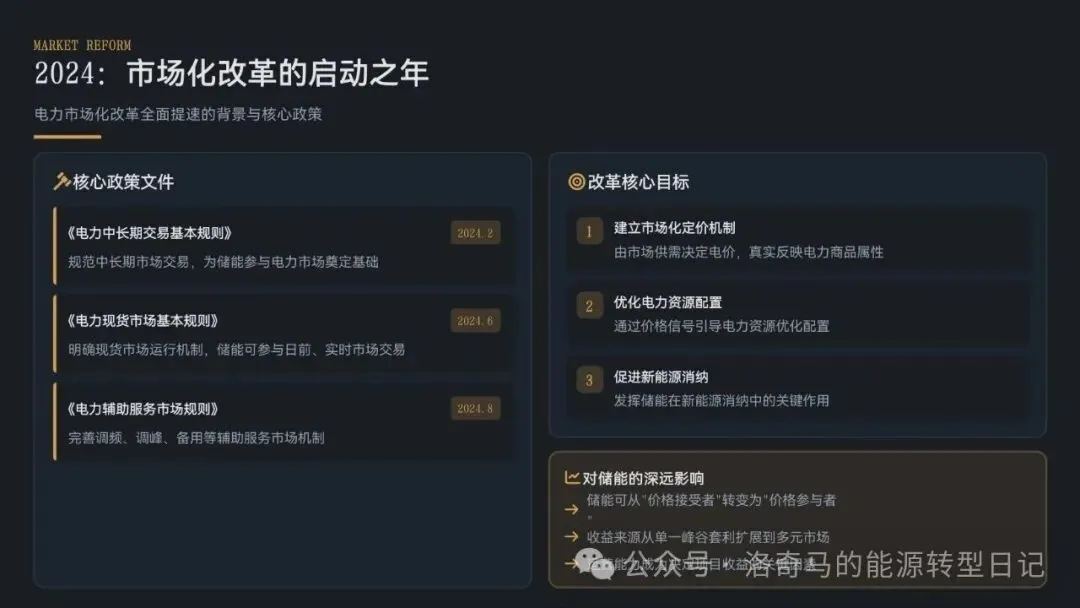Open the 《电力中长期交易基本规则》 card
The image size is (1080, 608).
coord(283,246)
